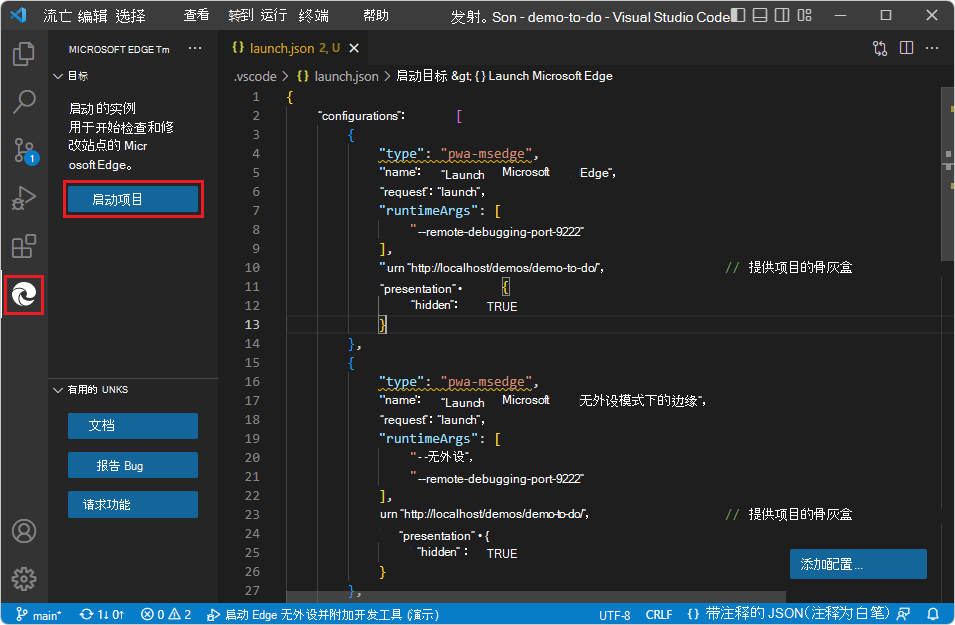
Task: Open the Explorer view in activity bar
Action: point(24,54)
